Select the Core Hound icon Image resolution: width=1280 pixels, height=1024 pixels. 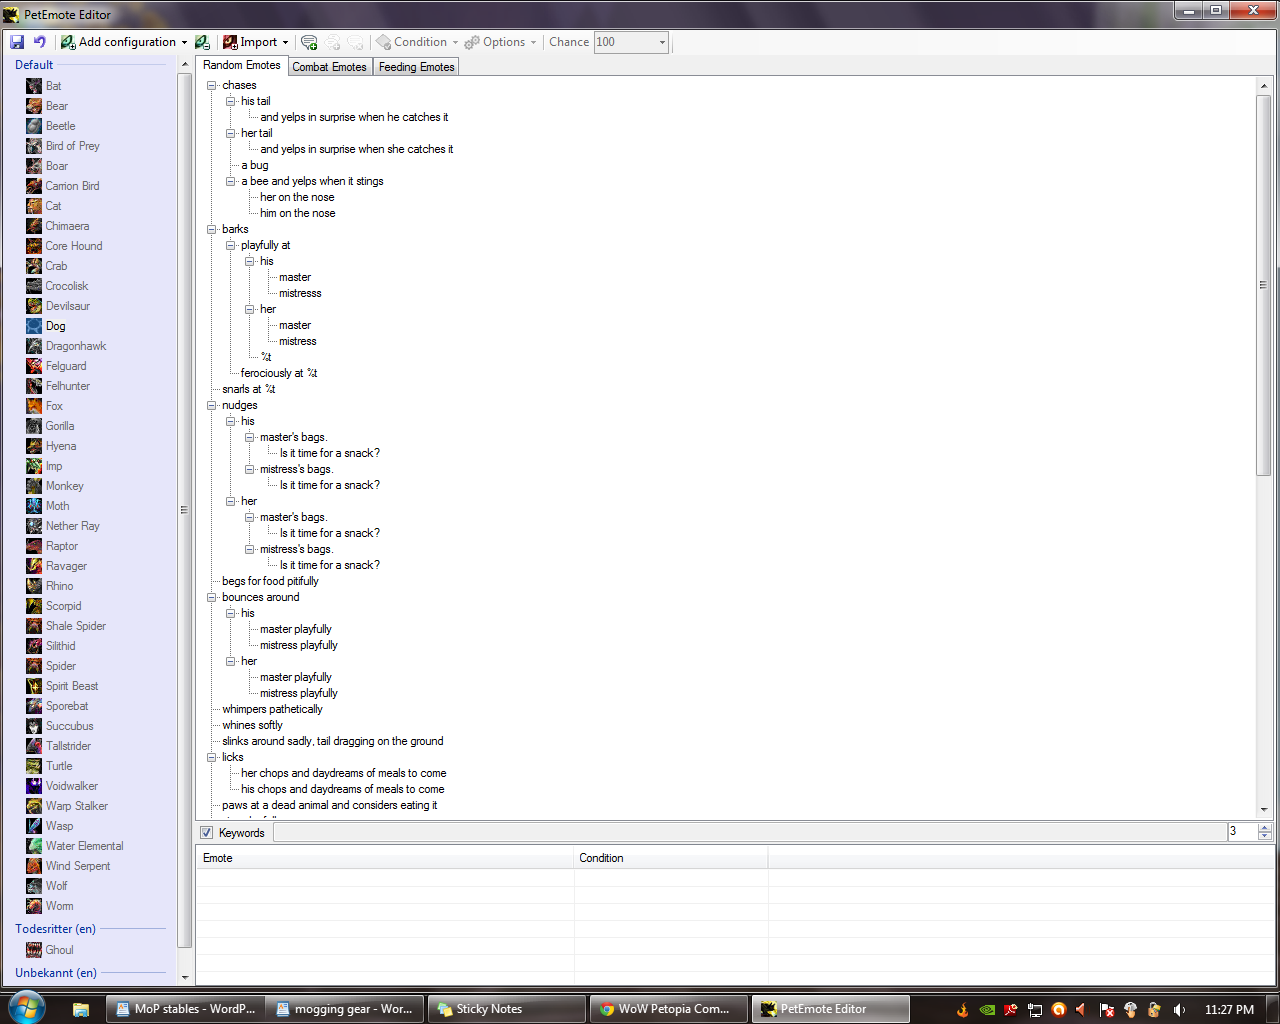tap(34, 246)
